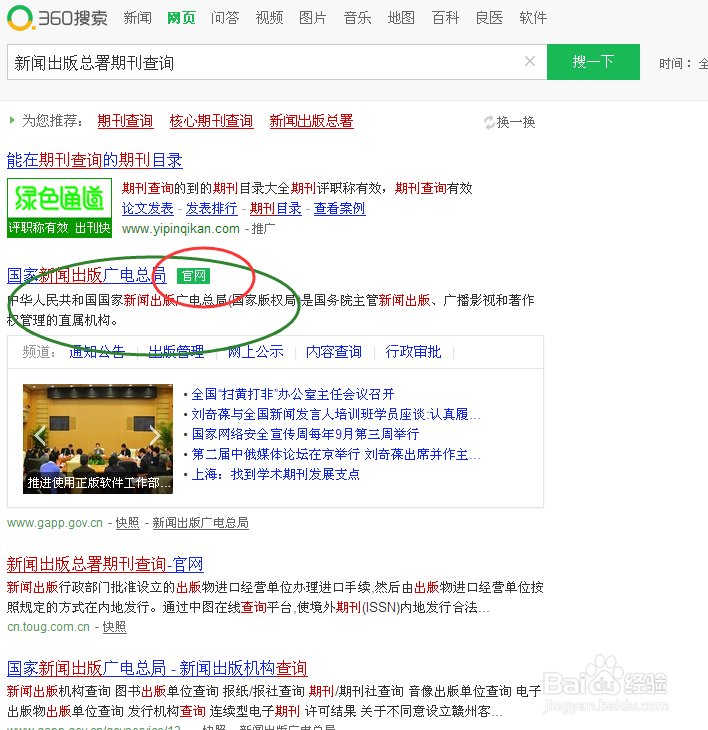
Task: Go to the 音乐 tab
Action: tap(357, 18)
